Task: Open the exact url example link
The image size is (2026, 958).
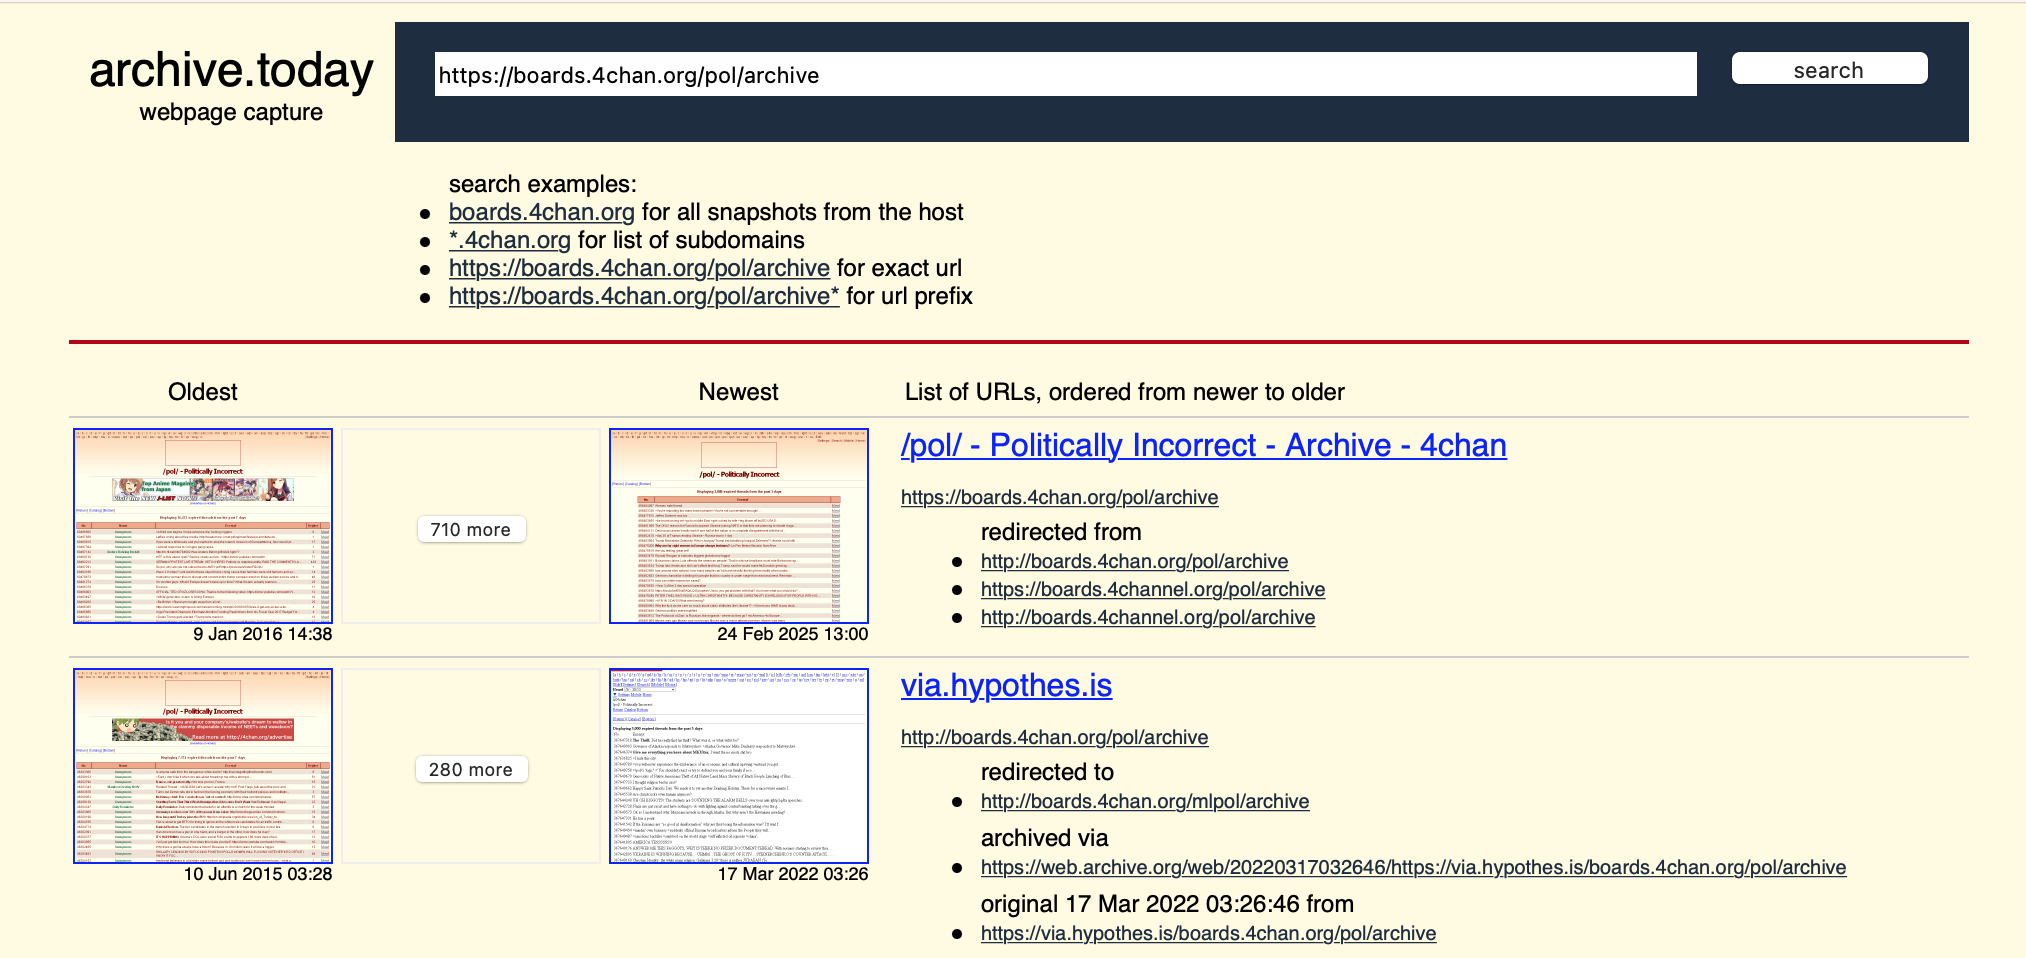Action: (639, 268)
